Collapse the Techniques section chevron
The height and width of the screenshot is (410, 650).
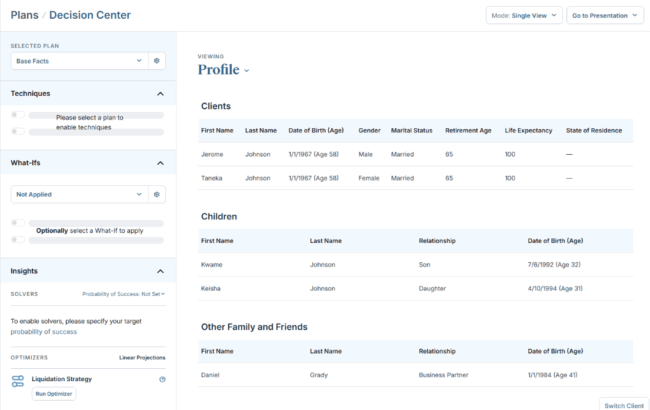coord(160,94)
